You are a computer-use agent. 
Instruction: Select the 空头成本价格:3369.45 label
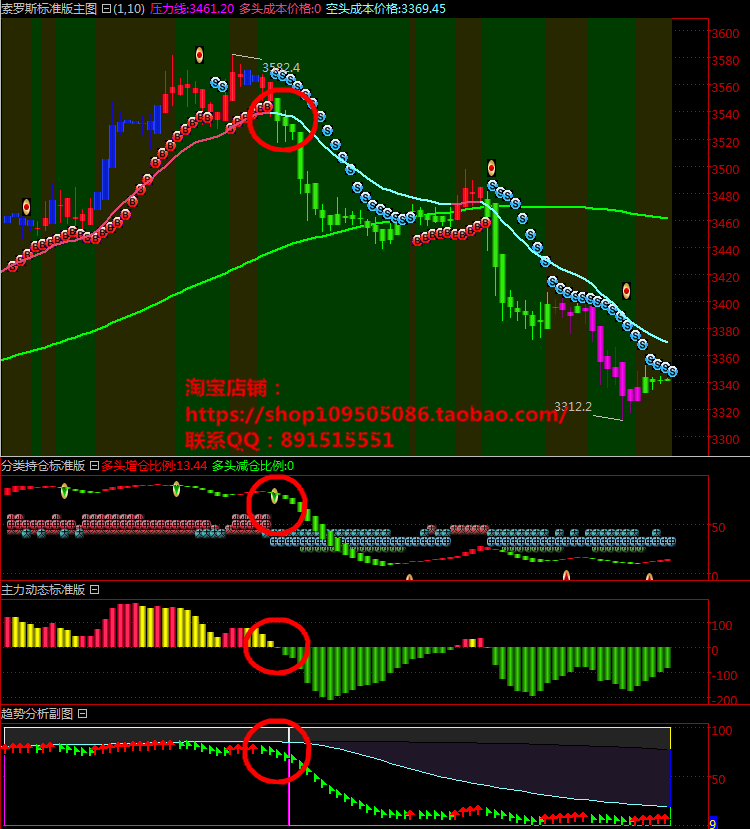pos(386,9)
